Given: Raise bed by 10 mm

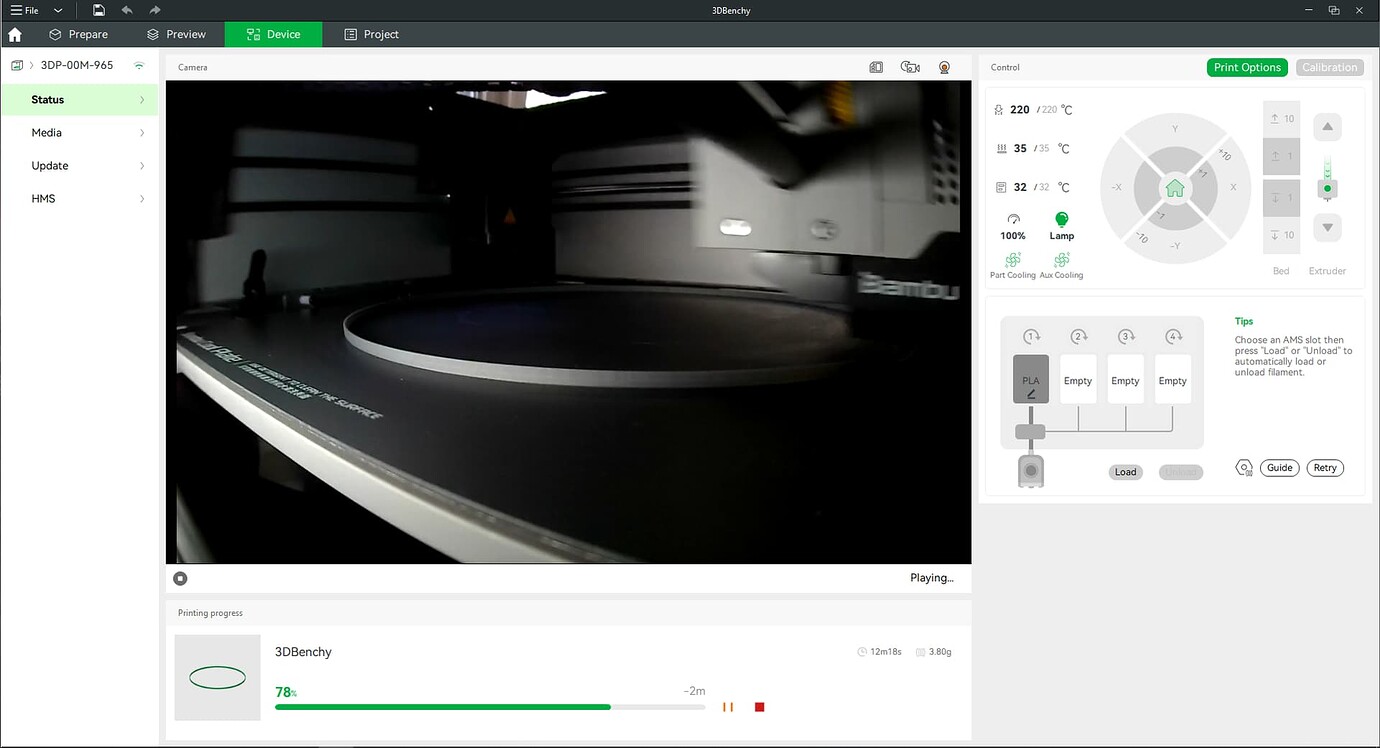Looking at the screenshot, I should 1282,118.
